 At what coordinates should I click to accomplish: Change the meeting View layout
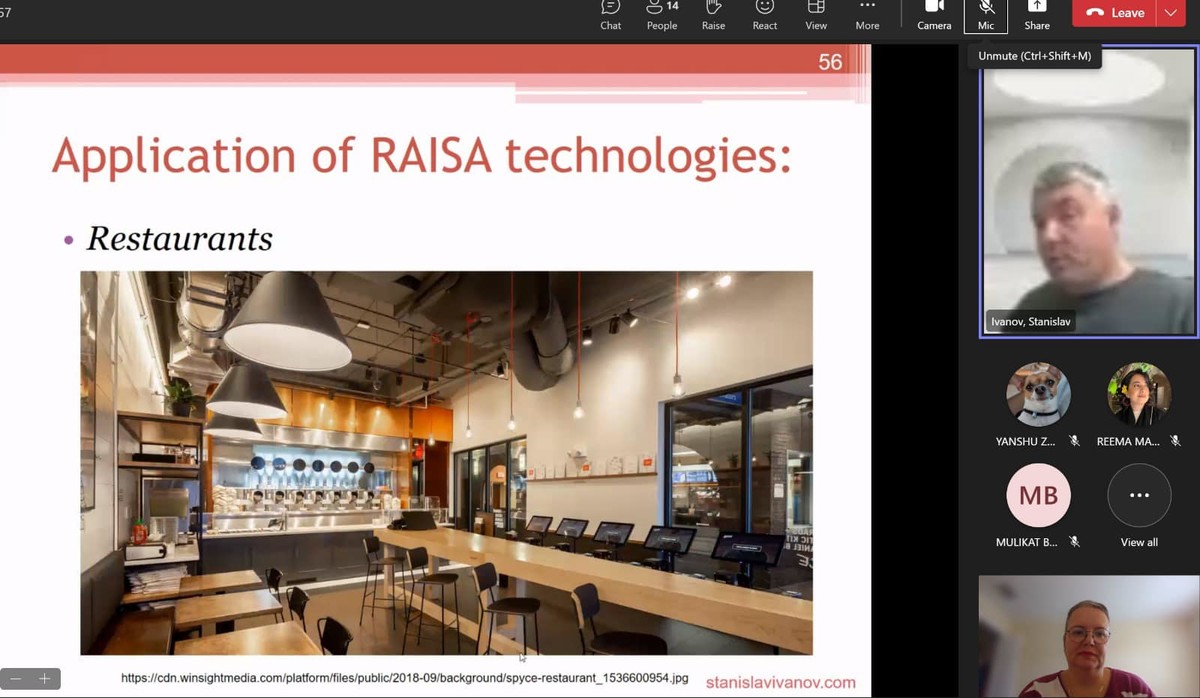[x=816, y=15]
